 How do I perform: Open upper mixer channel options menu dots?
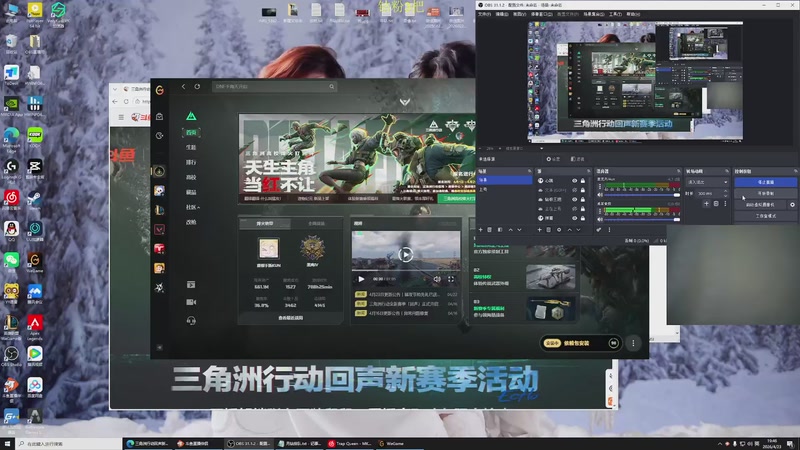click(x=600, y=186)
